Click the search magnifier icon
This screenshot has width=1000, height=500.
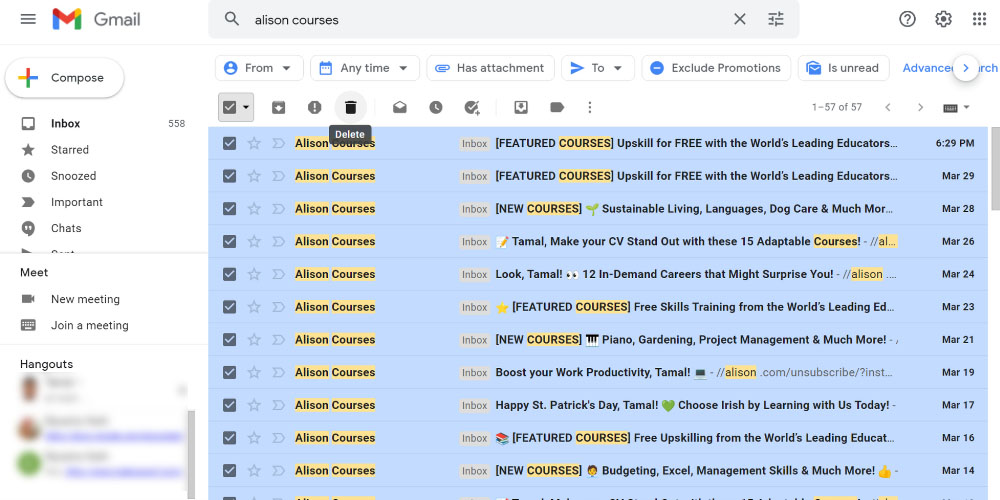click(232, 19)
